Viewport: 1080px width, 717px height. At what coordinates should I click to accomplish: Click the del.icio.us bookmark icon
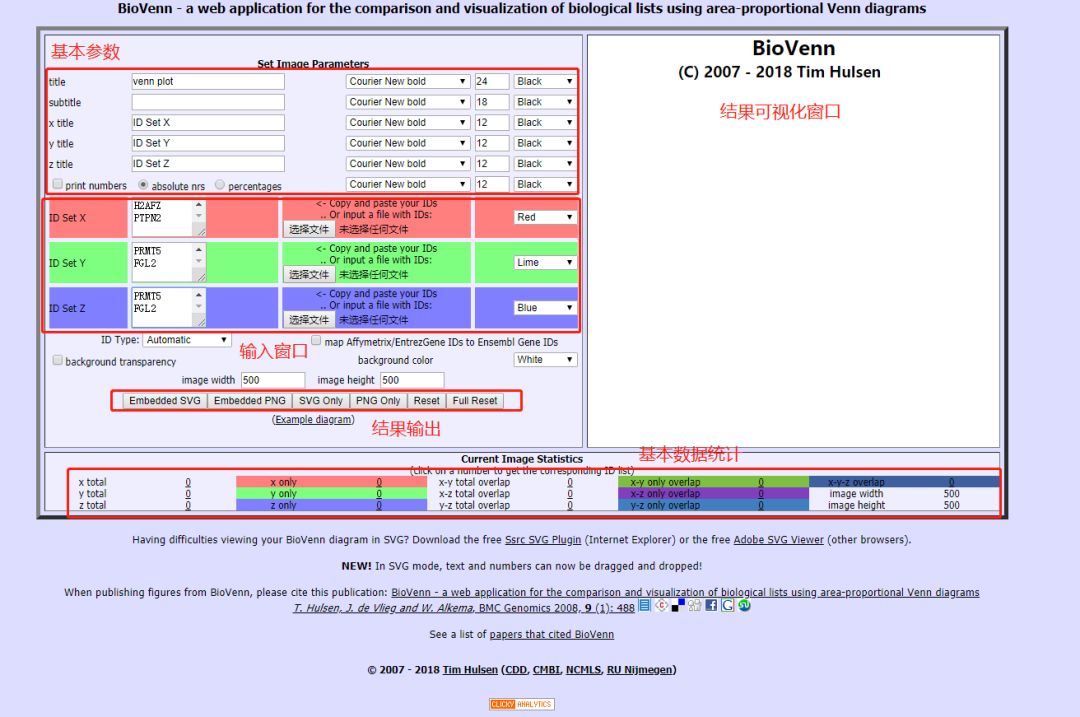[x=678, y=605]
